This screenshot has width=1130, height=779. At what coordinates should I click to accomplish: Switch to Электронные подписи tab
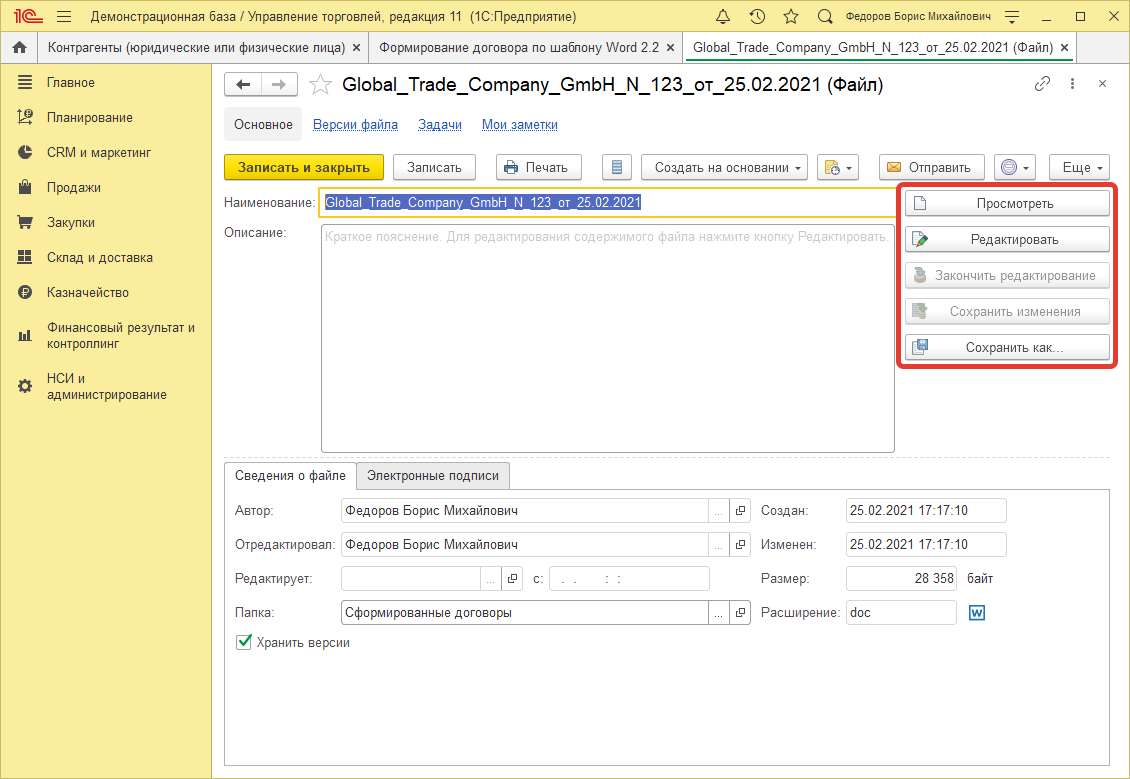tap(433, 476)
